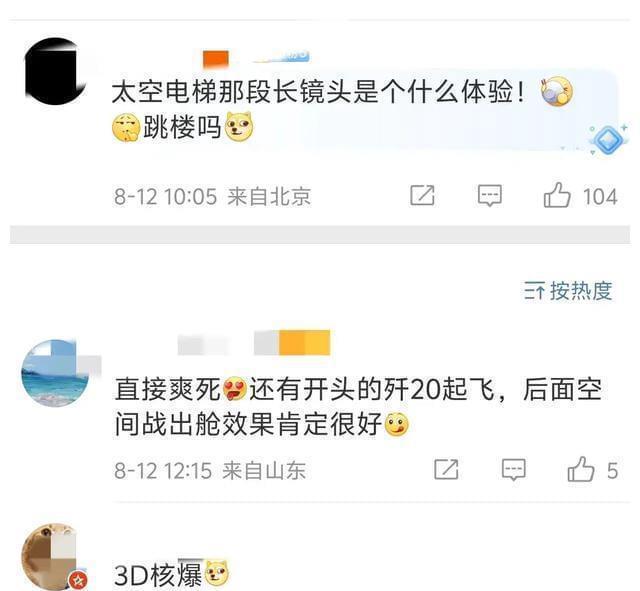Tap the reply icon on the 山东 comment
This screenshot has height=591, width=640.
click(x=513, y=469)
